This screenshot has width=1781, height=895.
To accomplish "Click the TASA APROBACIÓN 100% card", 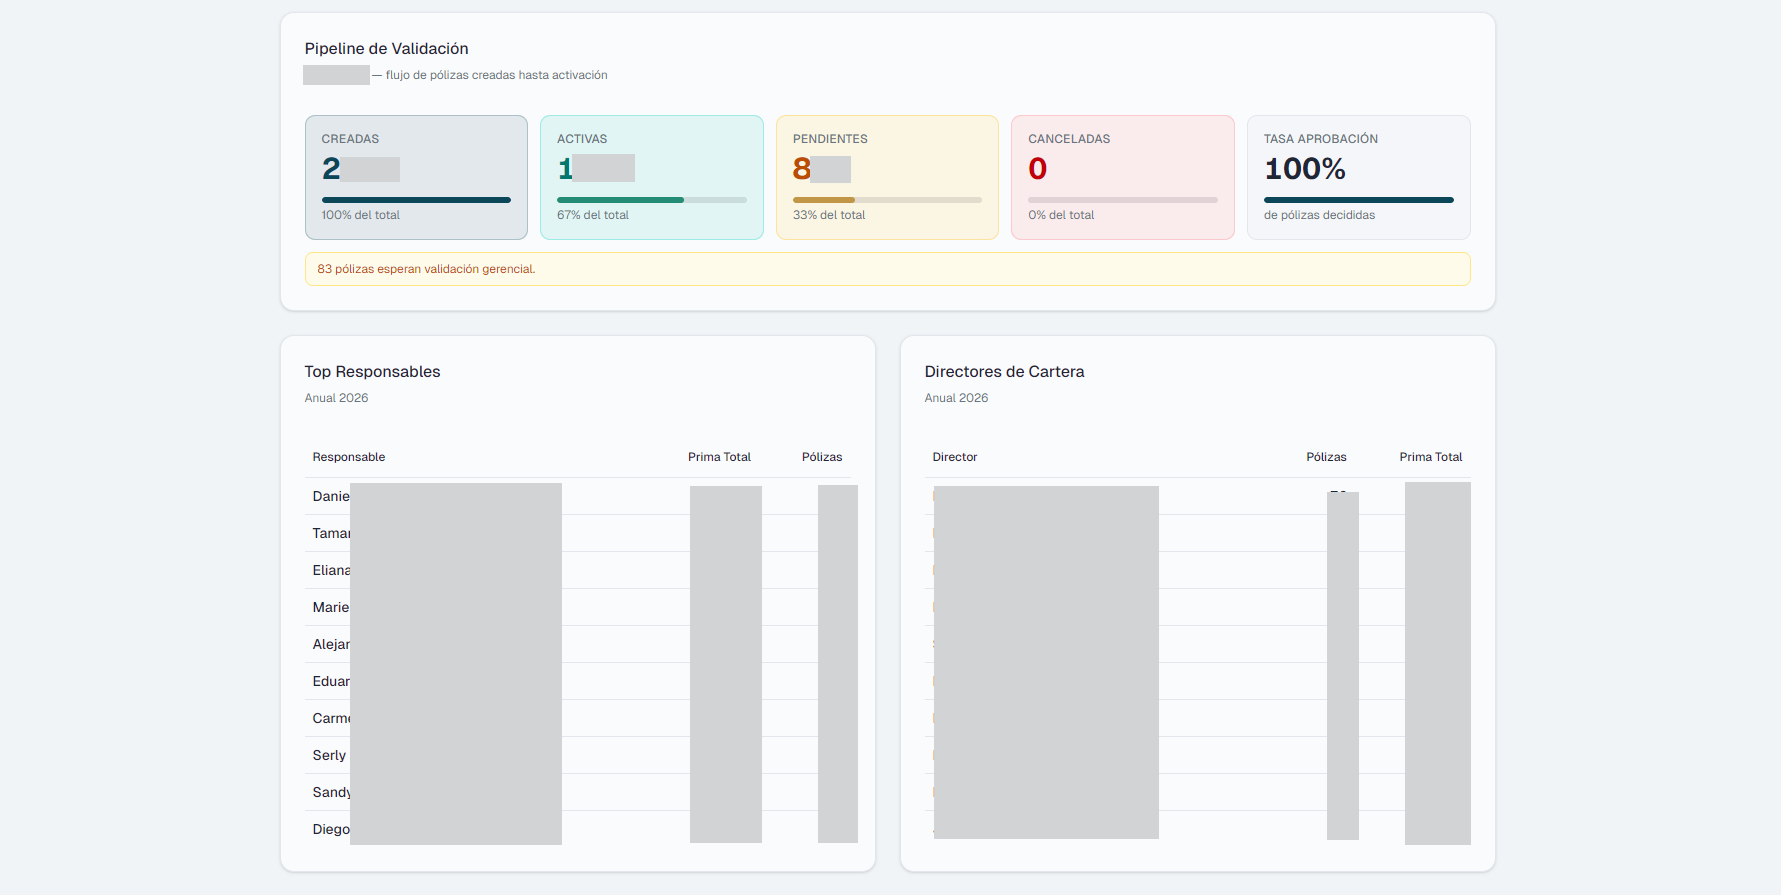I will pyautogui.click(x=1358, y=177).
